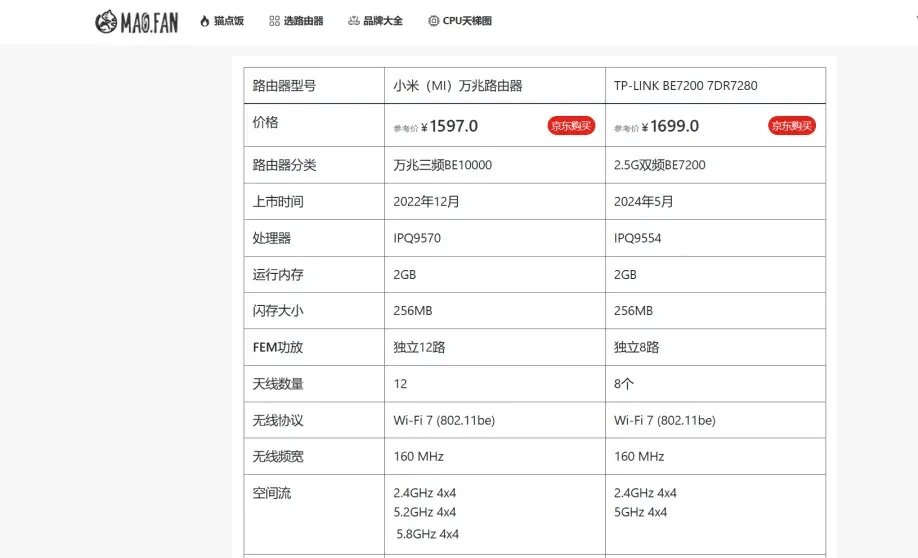
Task: Click the MAO.FAN site name text
Action: coord(149,22)
